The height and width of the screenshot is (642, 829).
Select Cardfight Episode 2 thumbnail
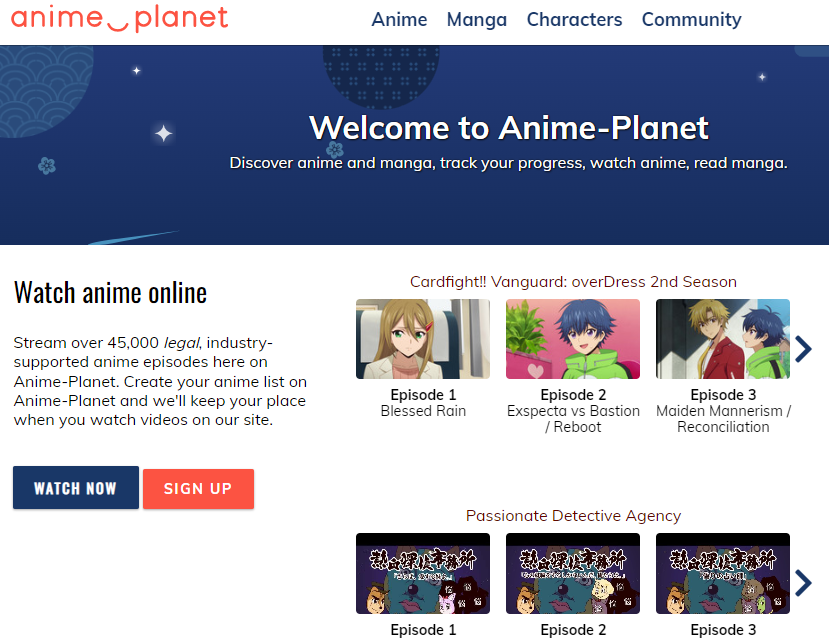tap(573, 339)
